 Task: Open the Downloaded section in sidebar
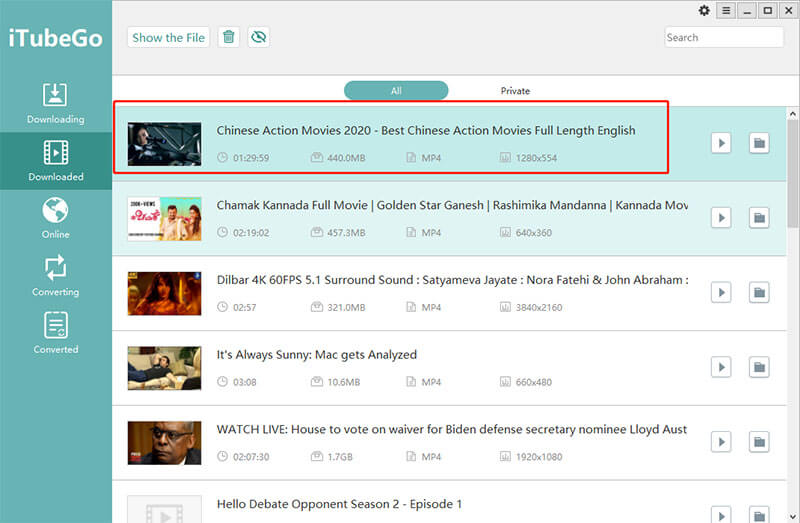55,161
